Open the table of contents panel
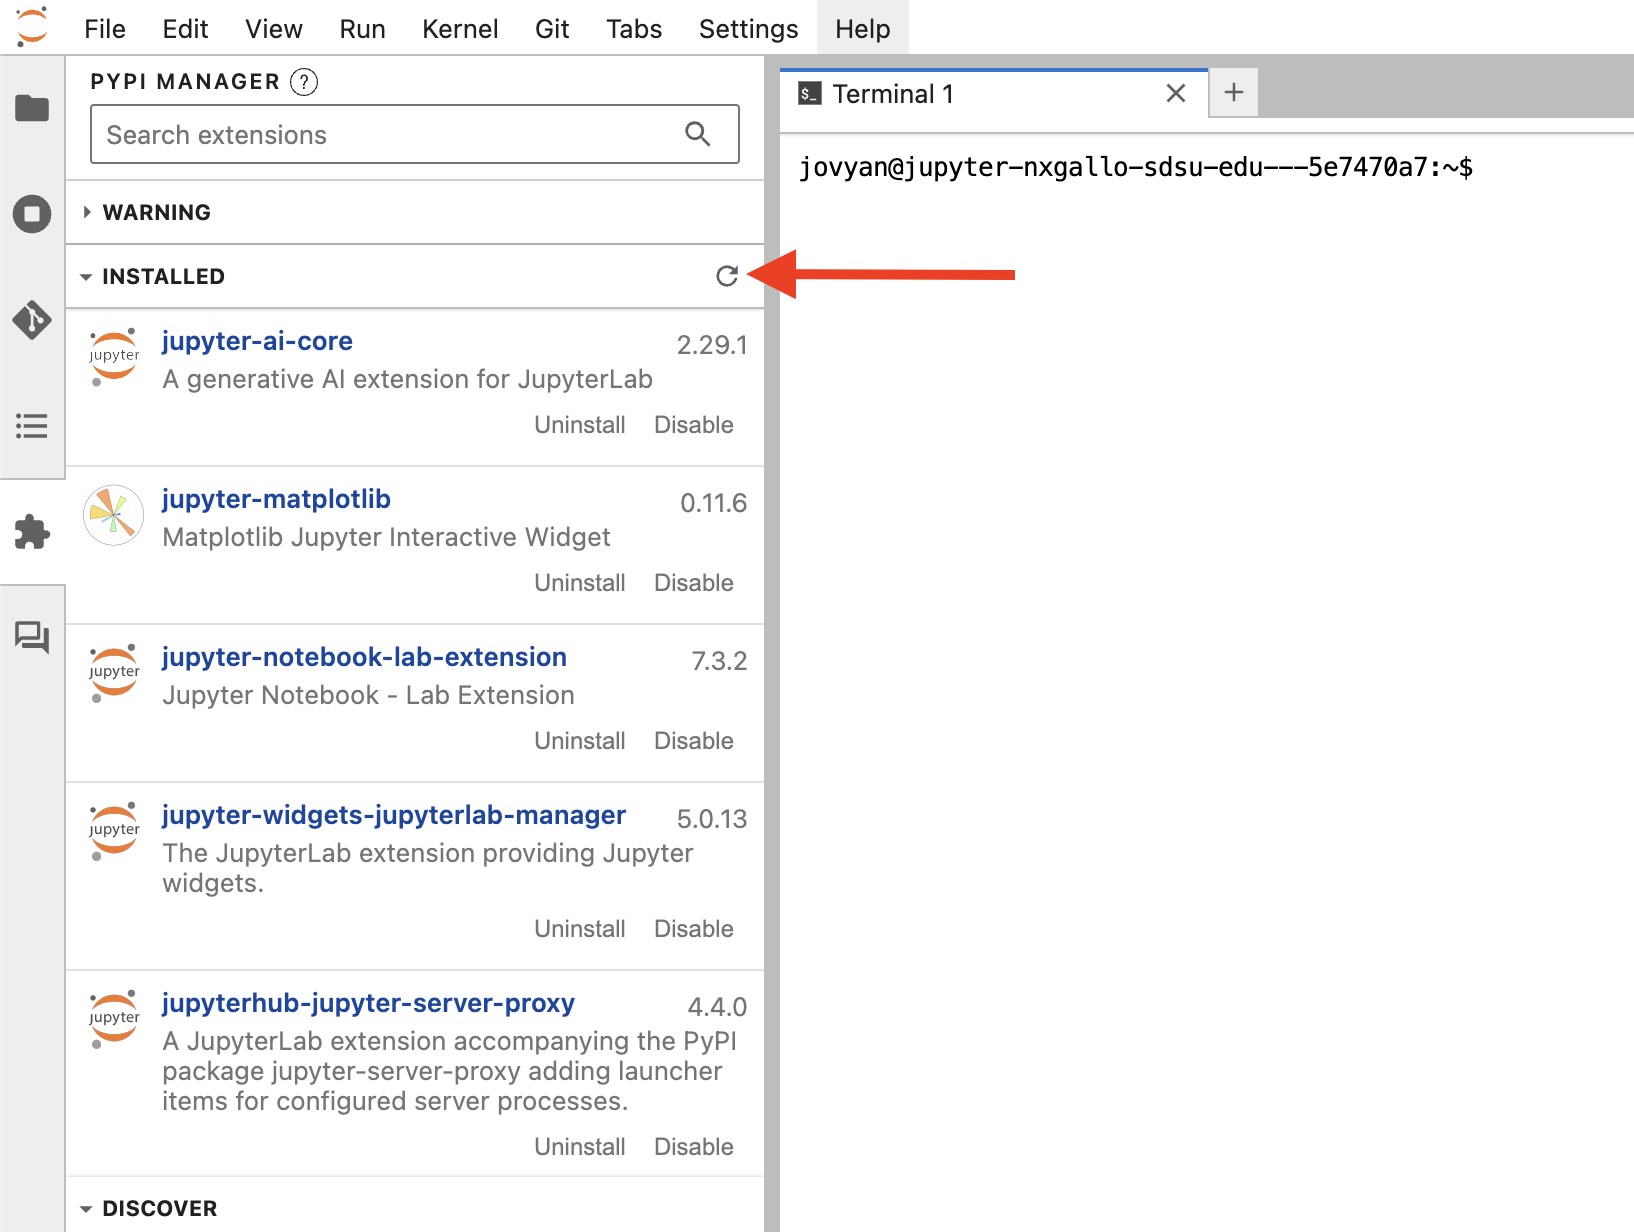 tap(32, 426)
